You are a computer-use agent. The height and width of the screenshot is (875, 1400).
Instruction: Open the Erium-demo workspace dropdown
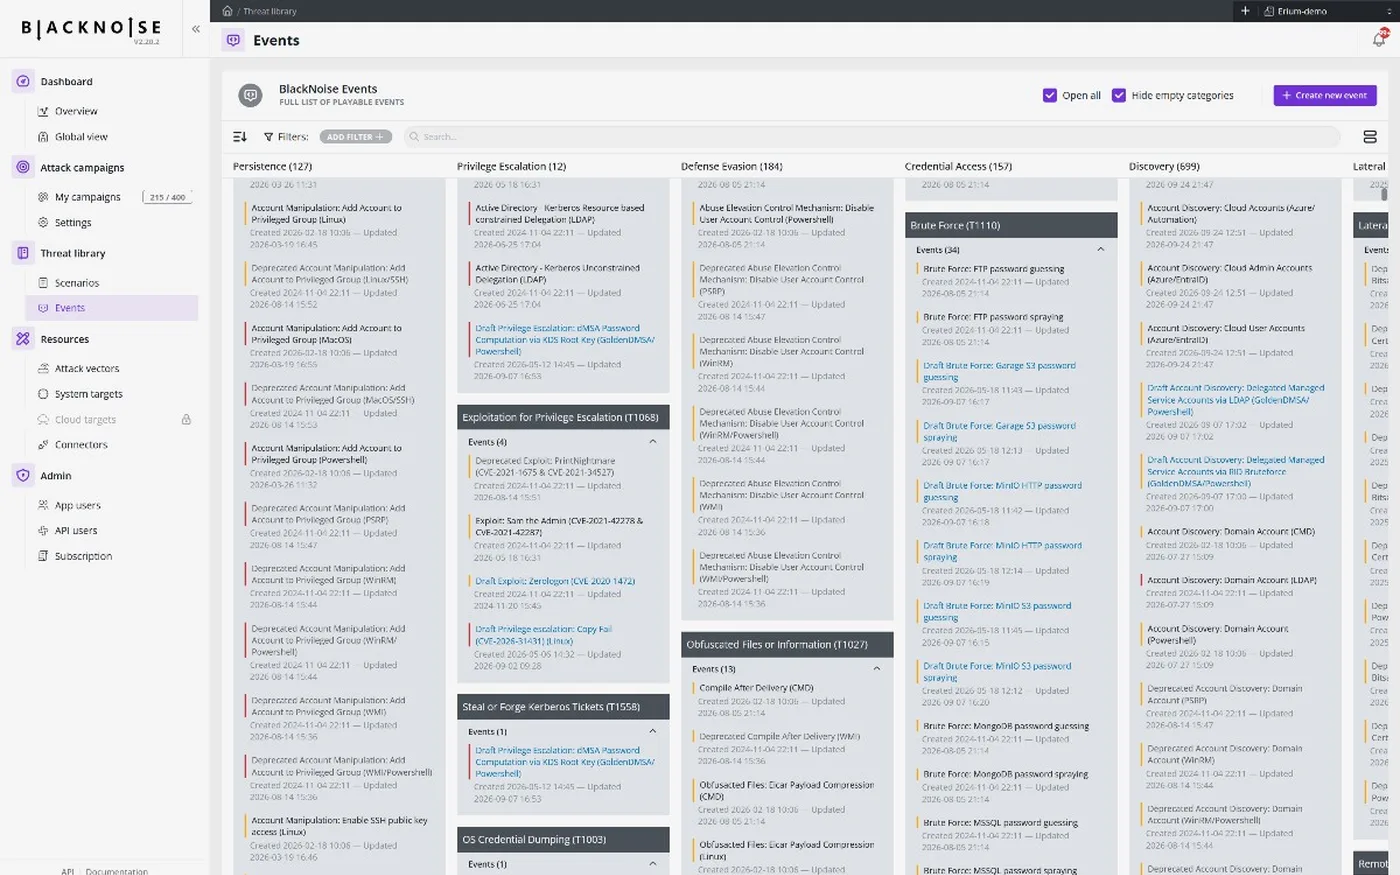pyautogui.click(x=1325, y=11)
